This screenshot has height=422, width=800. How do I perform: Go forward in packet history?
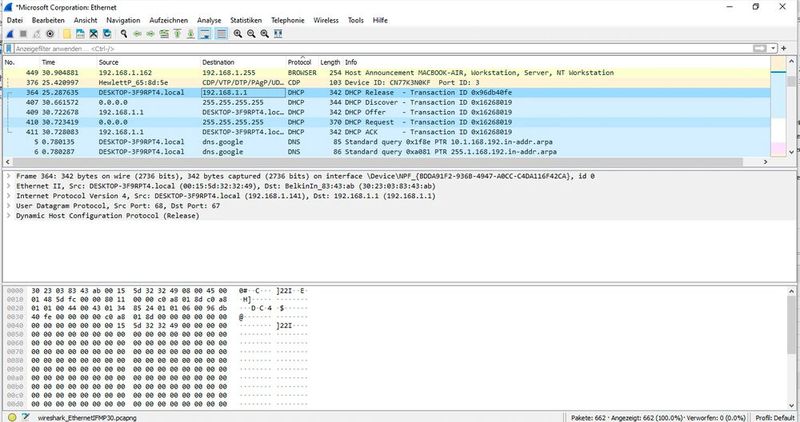[x=151, y=34]
